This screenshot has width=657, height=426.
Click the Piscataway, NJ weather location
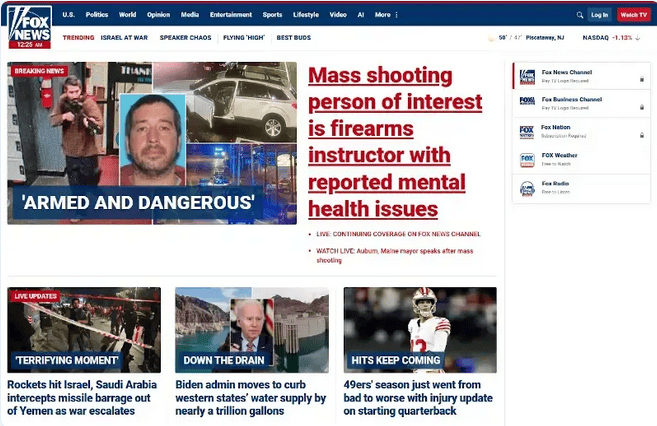[545, 38]
